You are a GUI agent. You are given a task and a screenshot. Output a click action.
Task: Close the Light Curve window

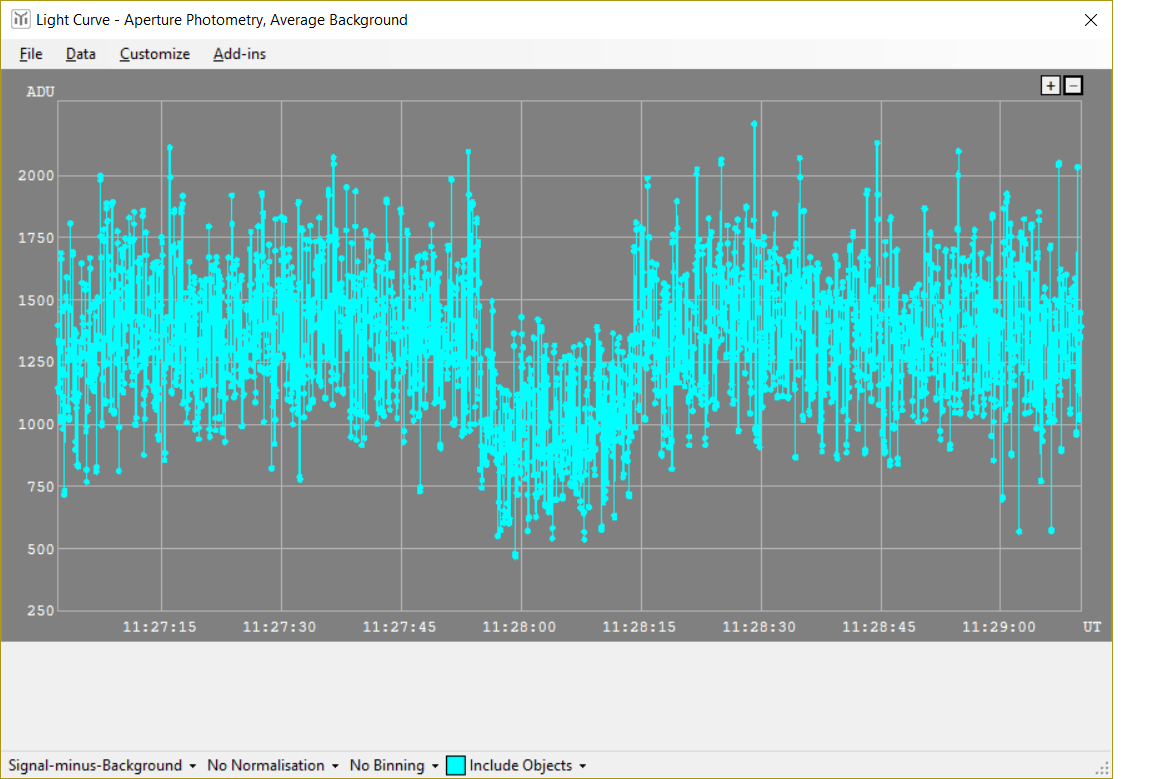(1091, 20)
